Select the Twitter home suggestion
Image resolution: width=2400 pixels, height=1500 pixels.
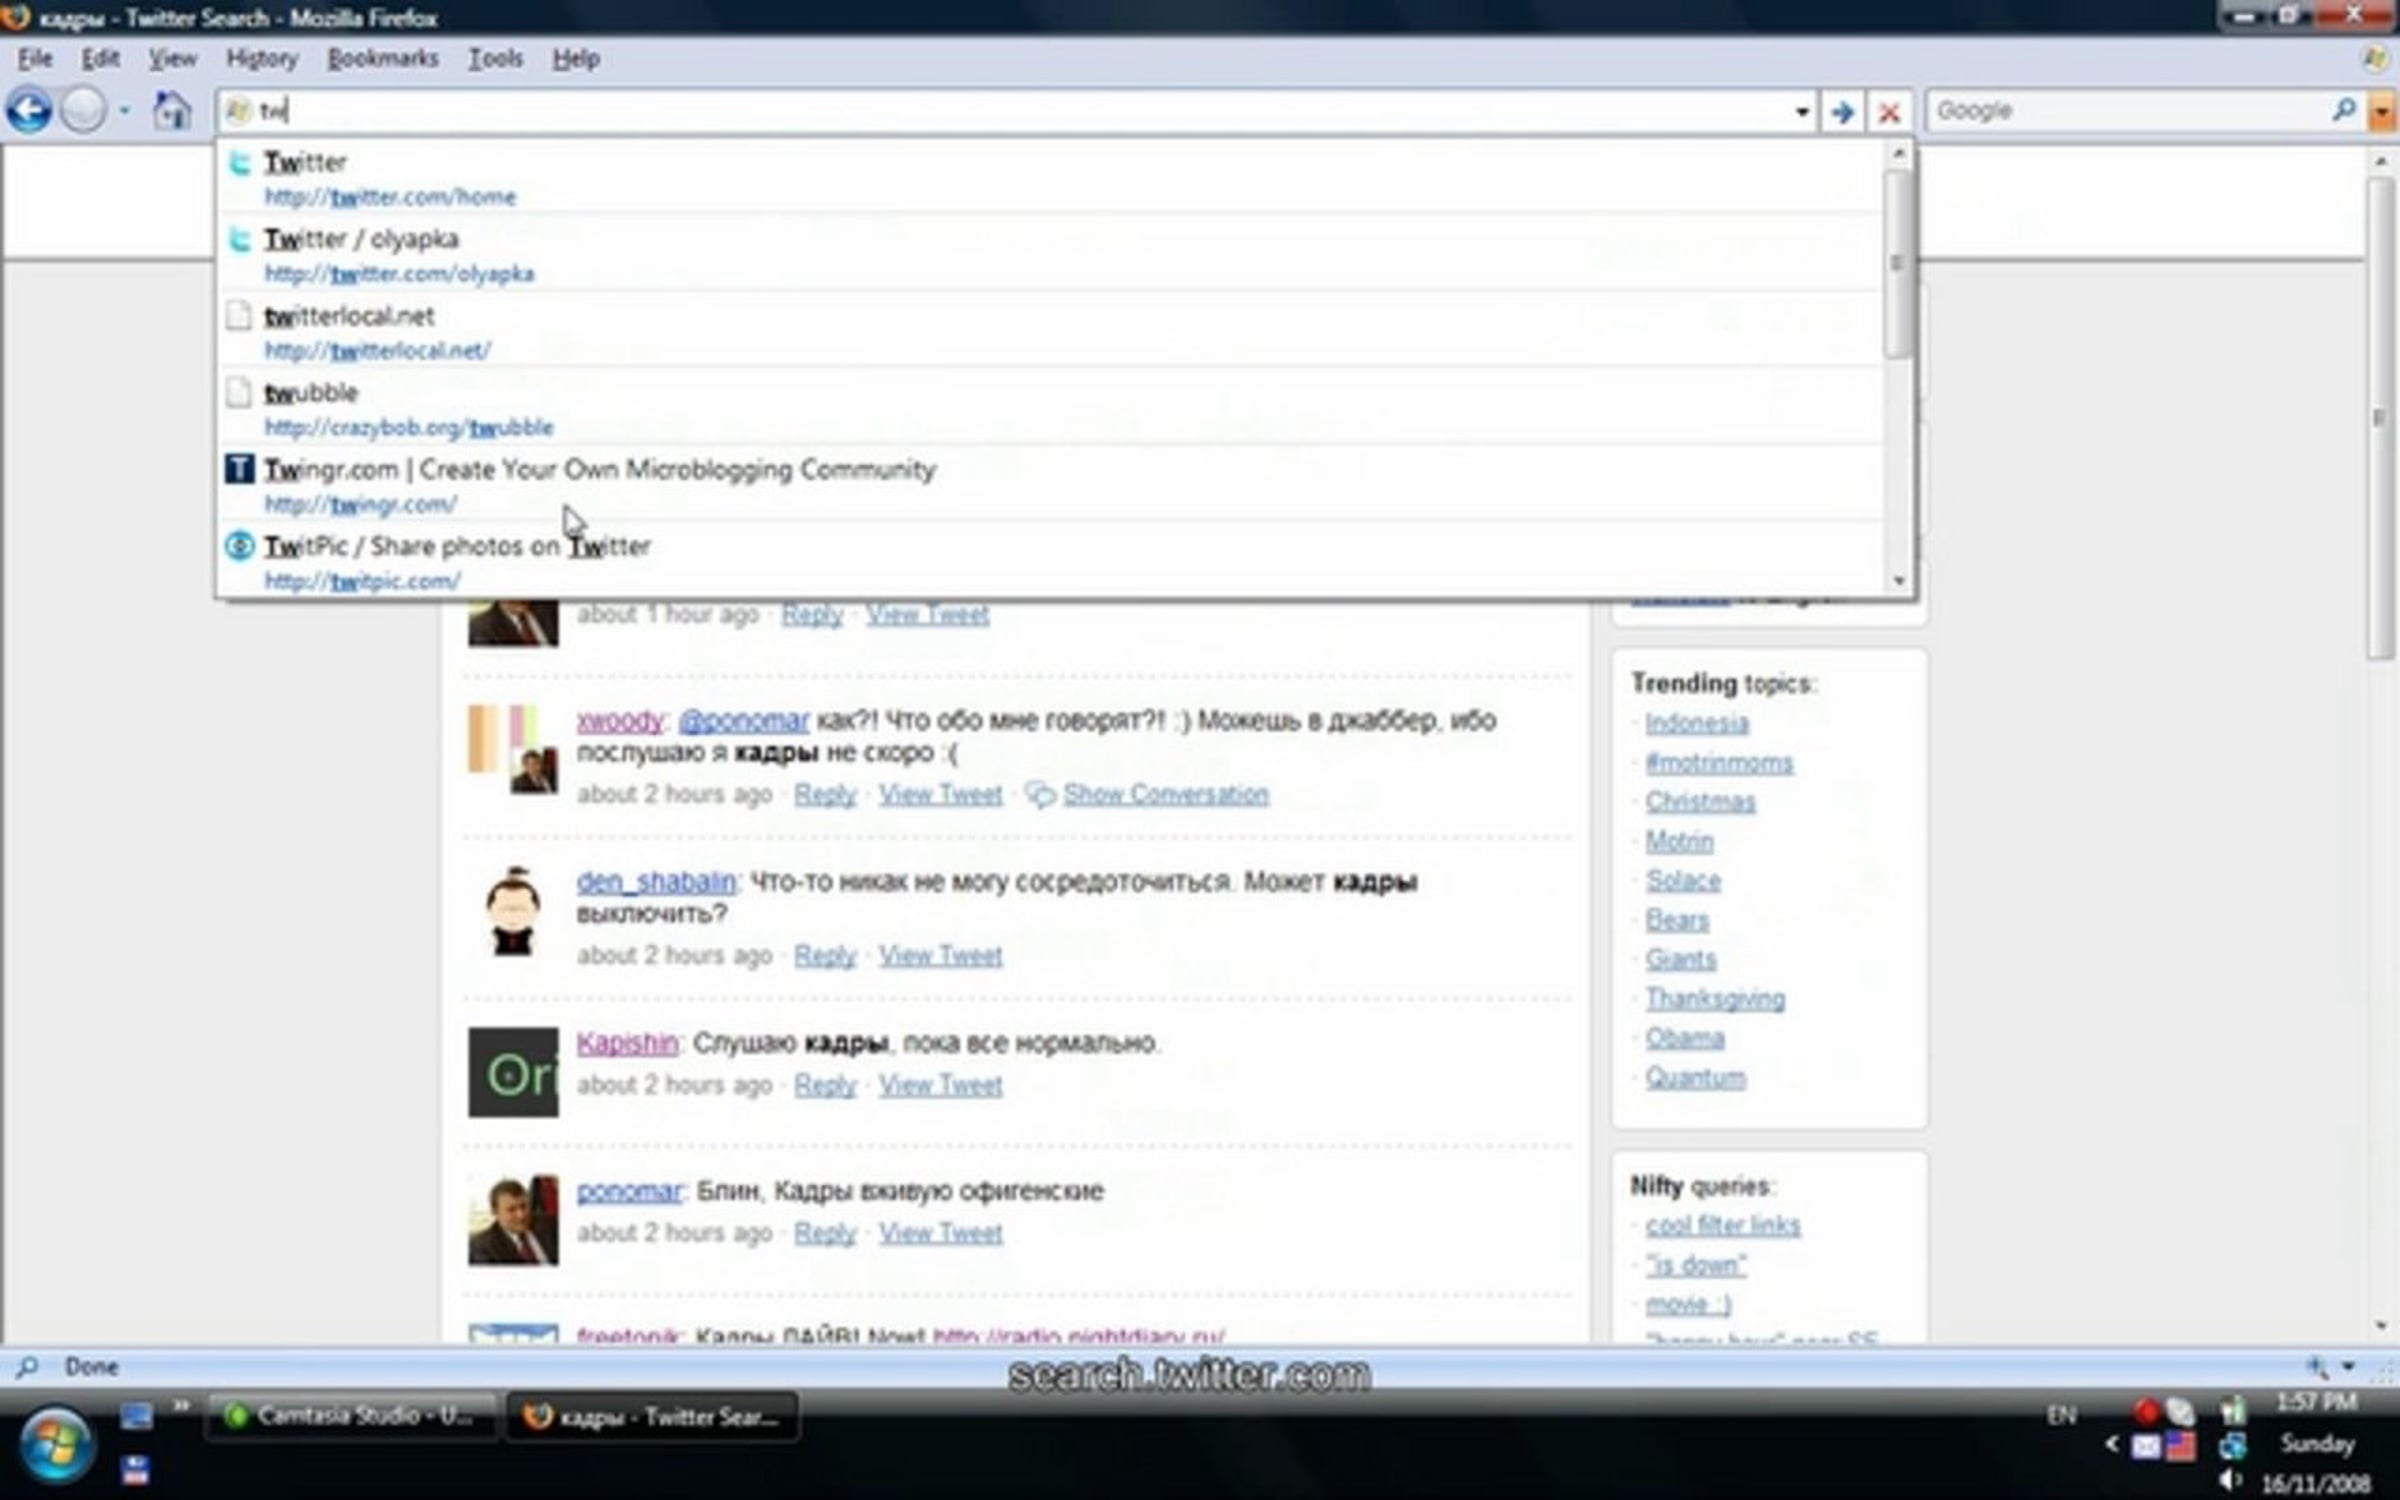1050,177
